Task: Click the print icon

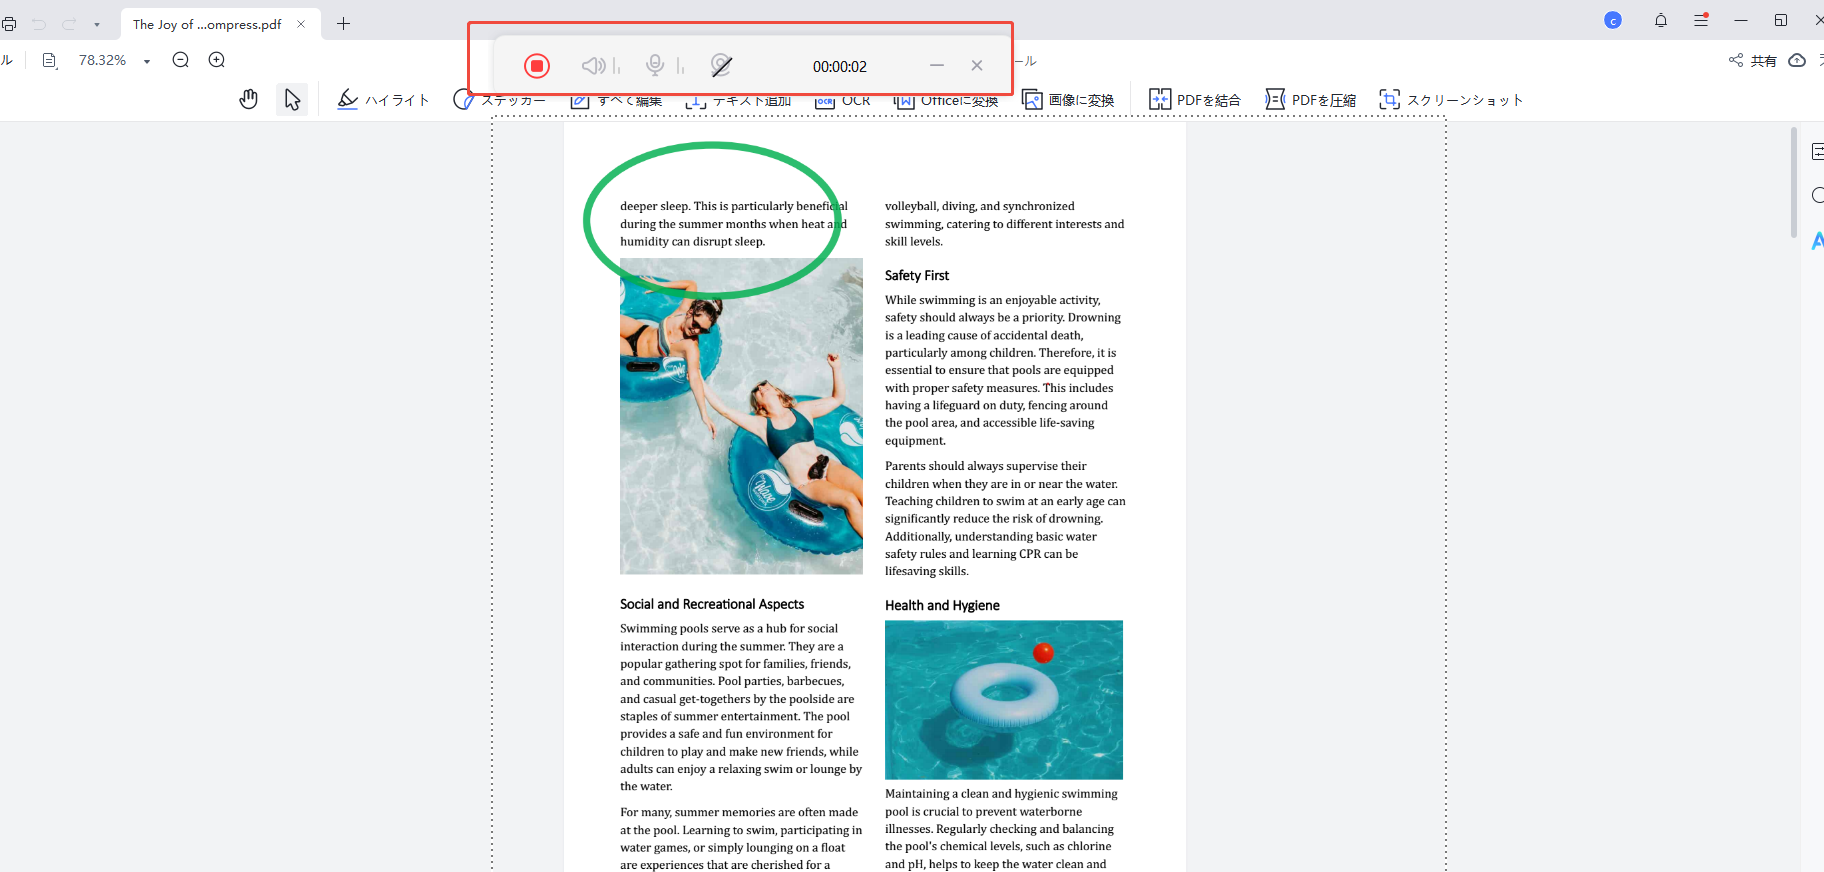Action: (x=8, y=24)
